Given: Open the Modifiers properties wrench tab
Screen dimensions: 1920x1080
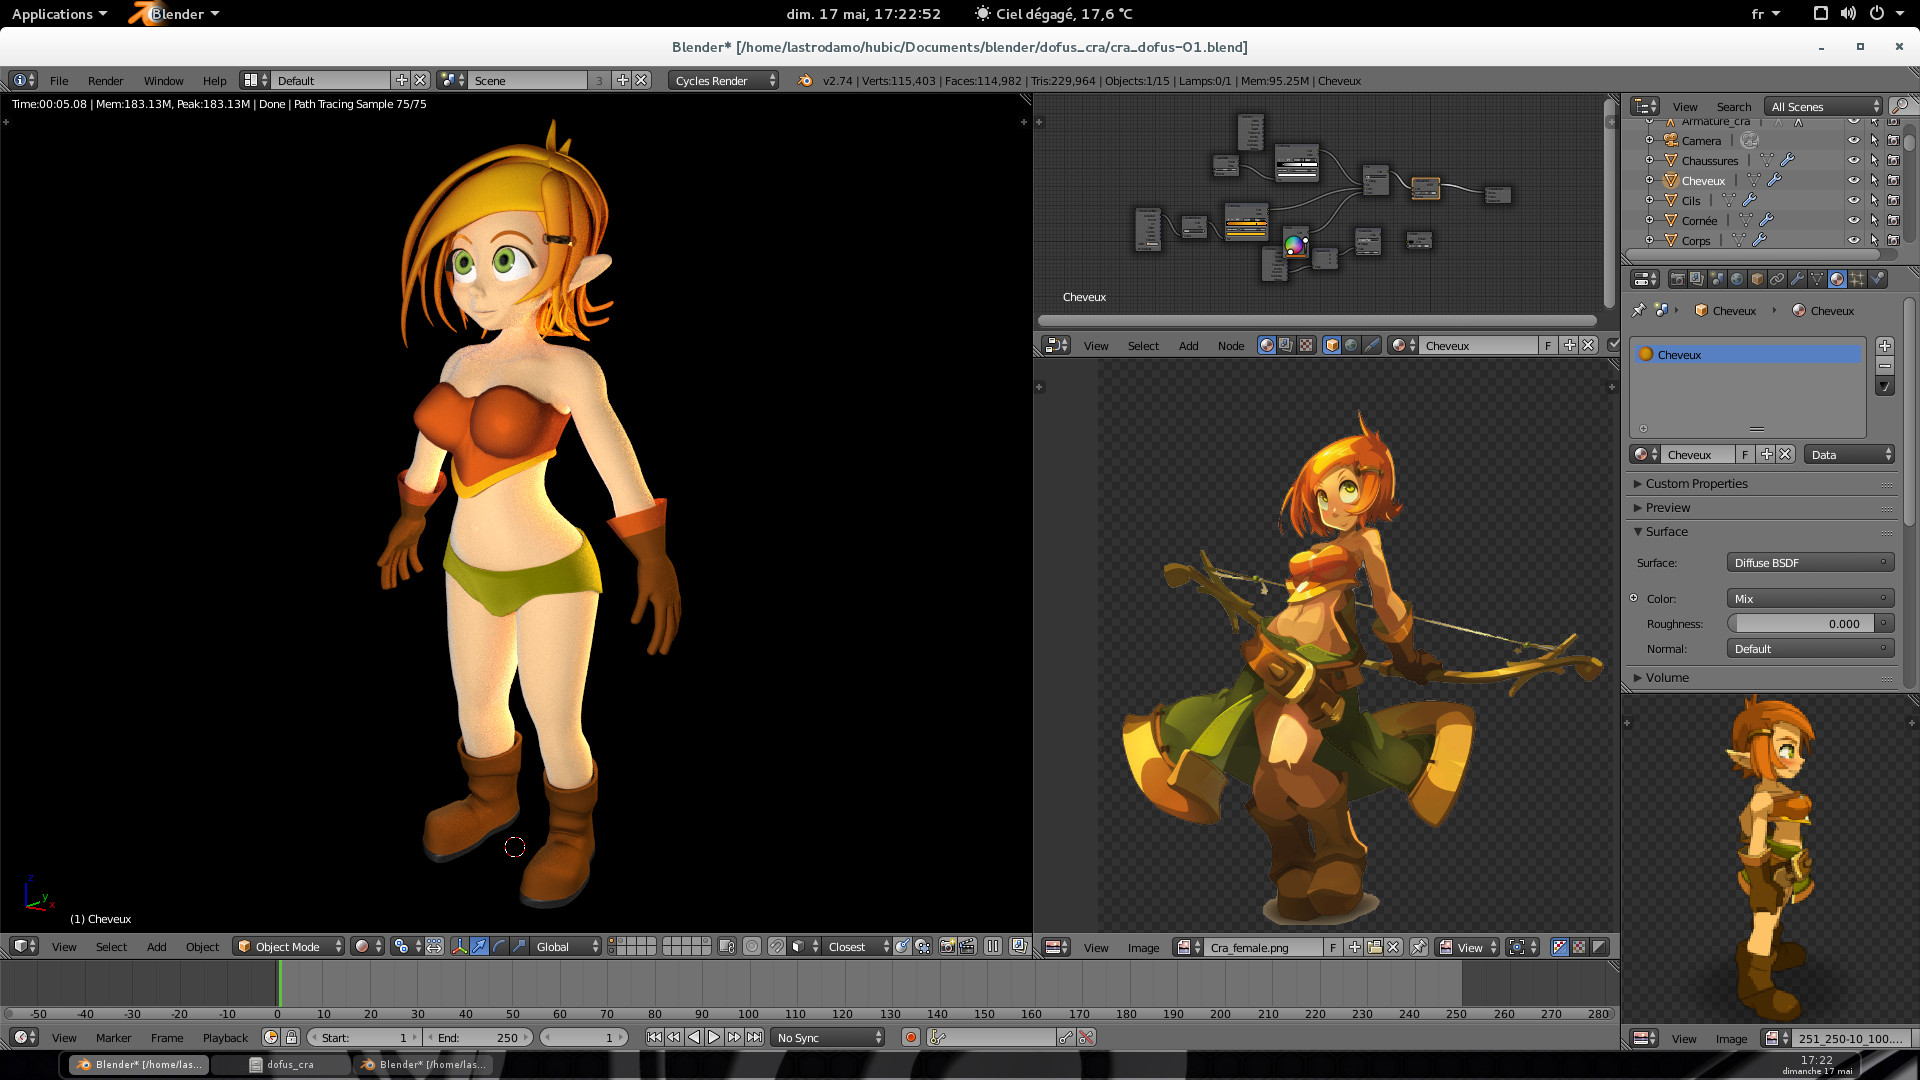Looking at the screenshot, I should [1797, 279].
